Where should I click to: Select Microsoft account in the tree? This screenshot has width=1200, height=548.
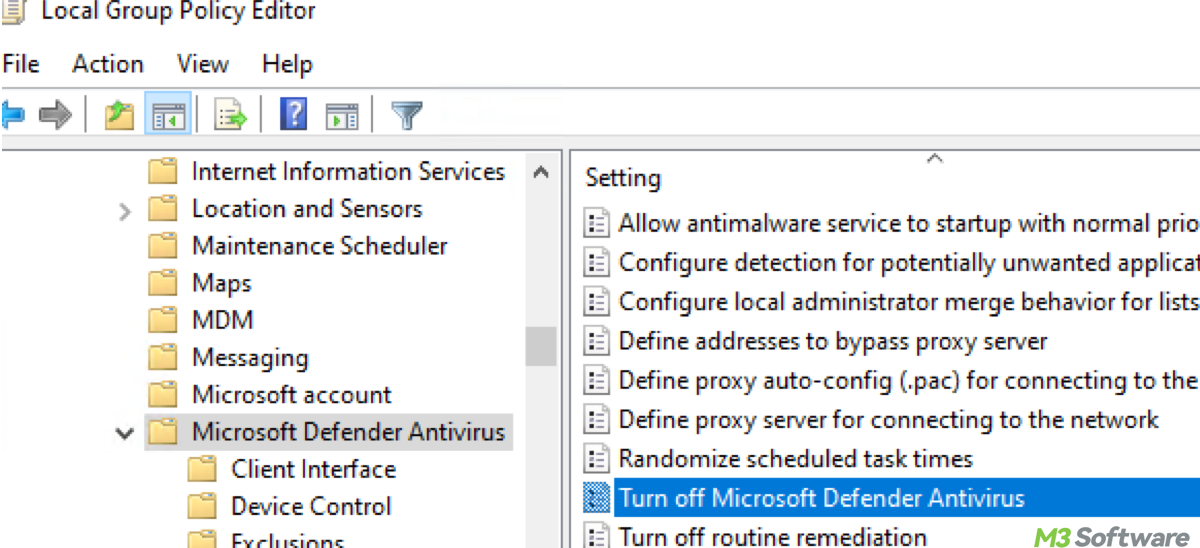pyautogui.click(x=292, y=394)
